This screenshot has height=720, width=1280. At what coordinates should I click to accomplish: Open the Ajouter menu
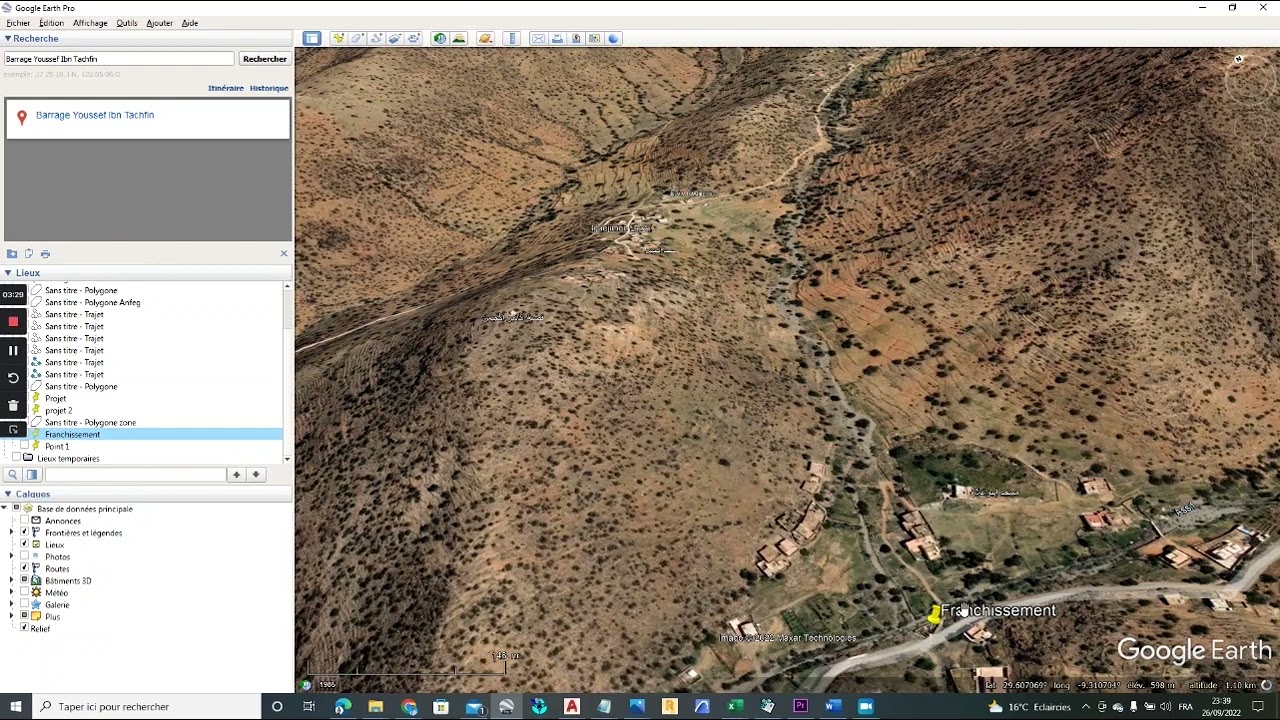pos(159,23)
